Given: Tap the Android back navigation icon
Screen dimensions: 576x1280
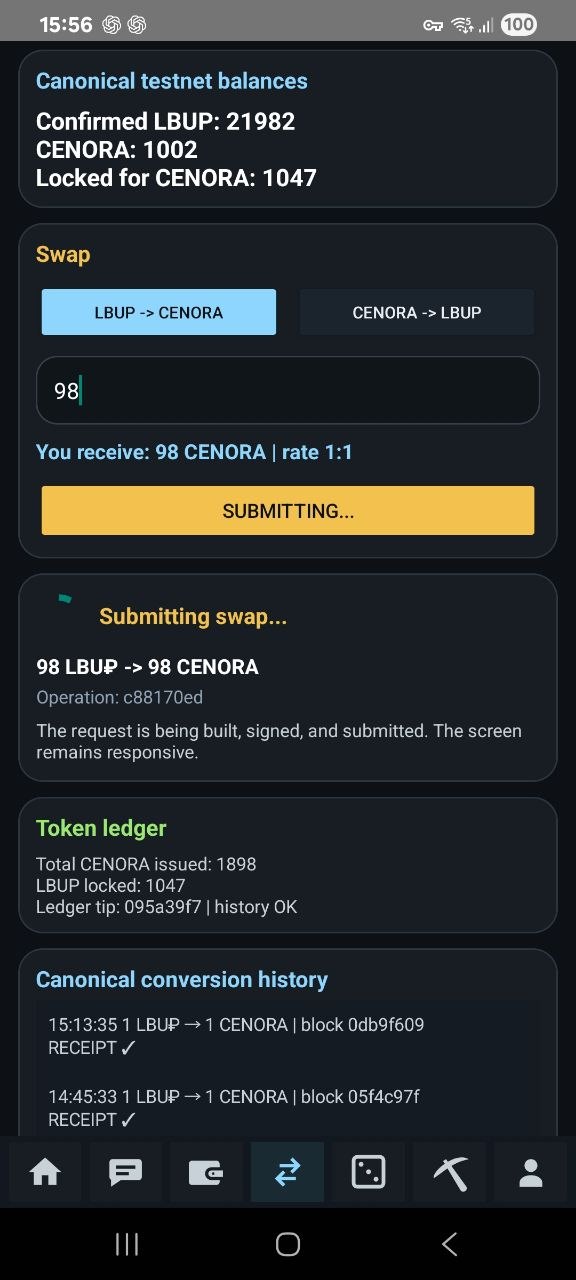Looking at the screenshot, I should tap(449, 1244).
